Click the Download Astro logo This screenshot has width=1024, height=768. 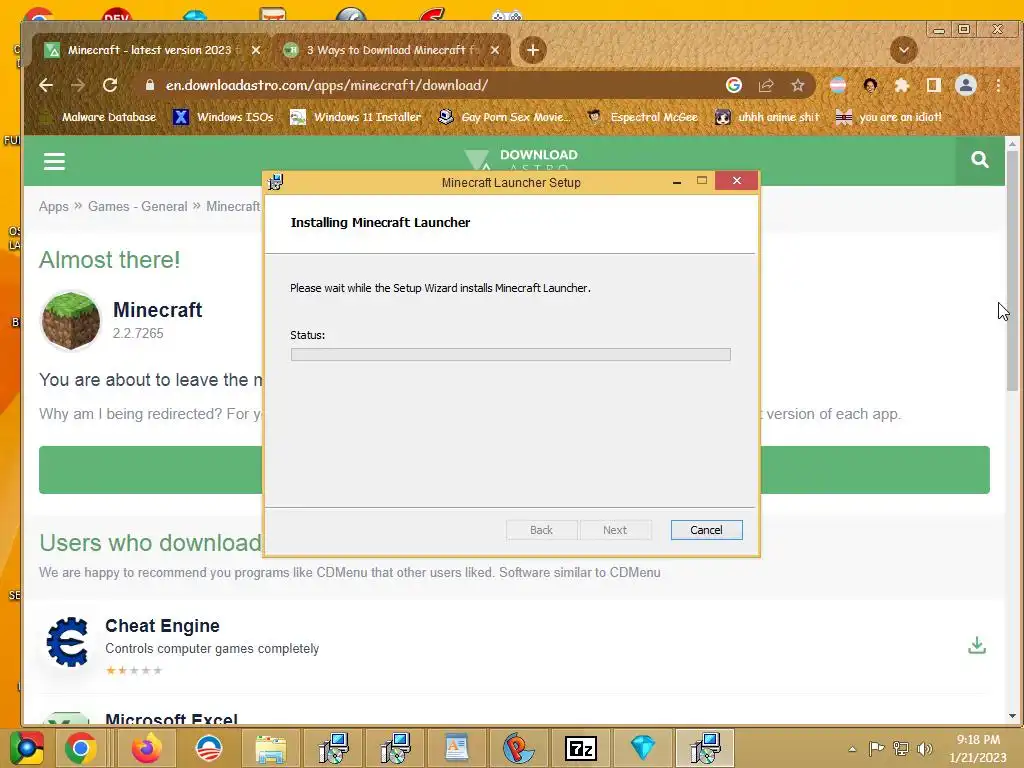click(522, 159)
